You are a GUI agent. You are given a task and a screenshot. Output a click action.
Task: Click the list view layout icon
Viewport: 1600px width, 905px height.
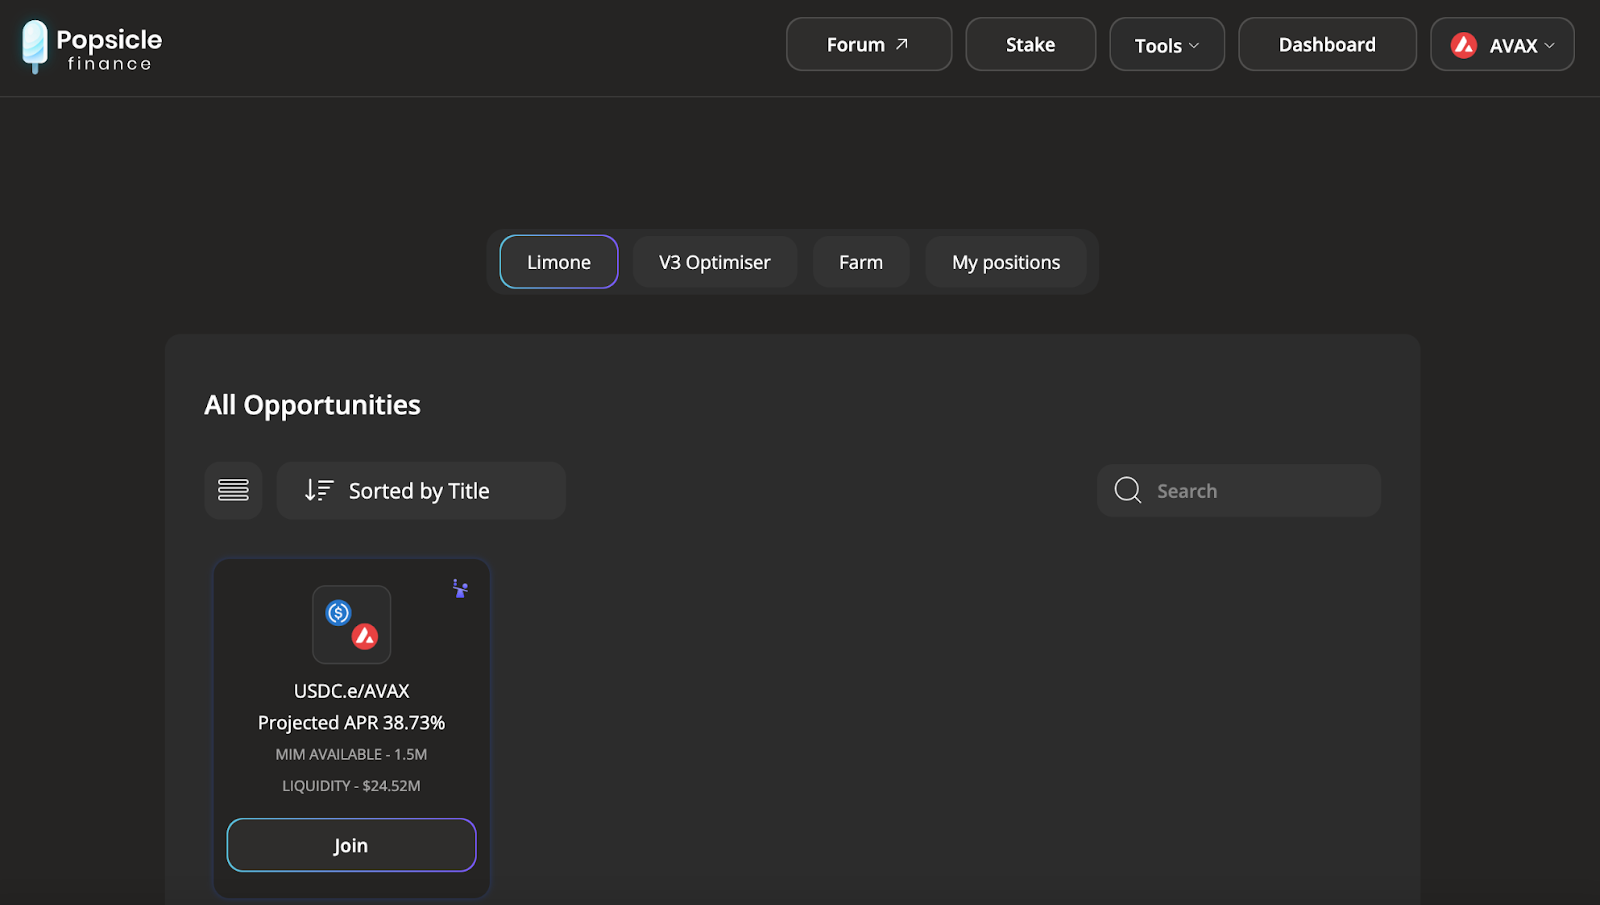click(x=233, y=490)
